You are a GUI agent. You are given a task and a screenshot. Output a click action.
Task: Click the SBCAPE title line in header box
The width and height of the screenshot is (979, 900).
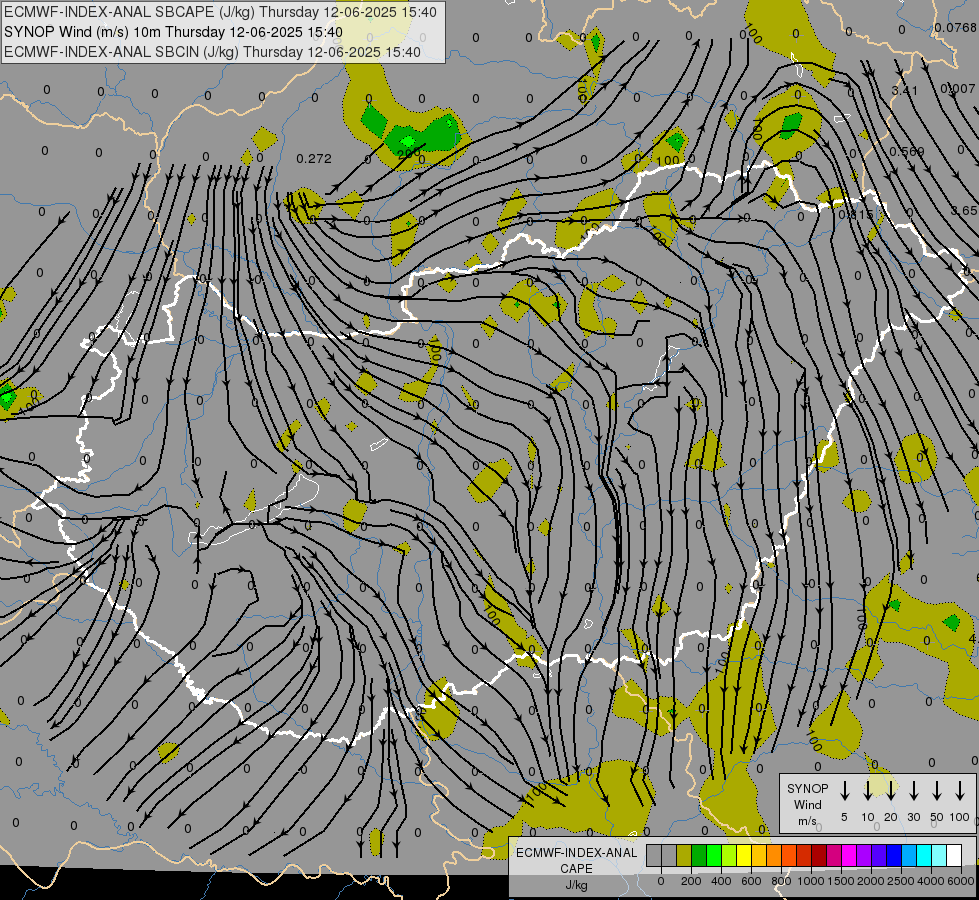point(220,12)
